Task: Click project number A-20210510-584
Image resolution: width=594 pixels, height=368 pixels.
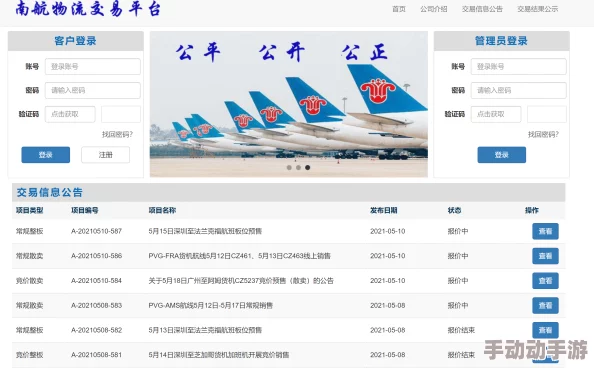Action: [96, 281]
